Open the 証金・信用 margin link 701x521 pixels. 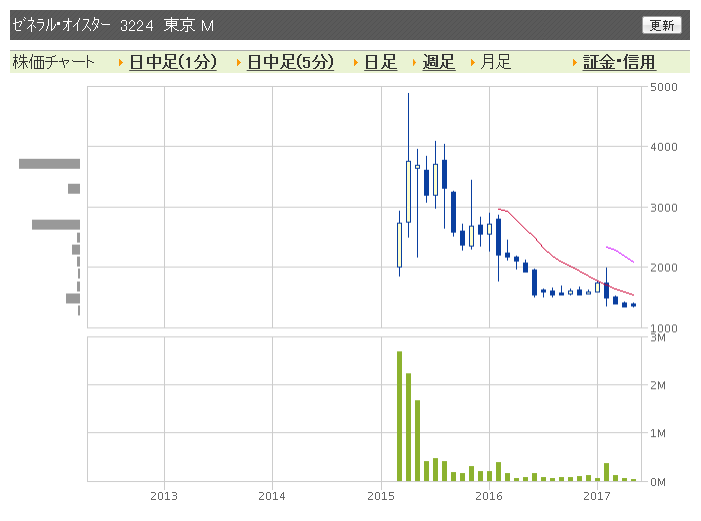[x=619, y=62]
